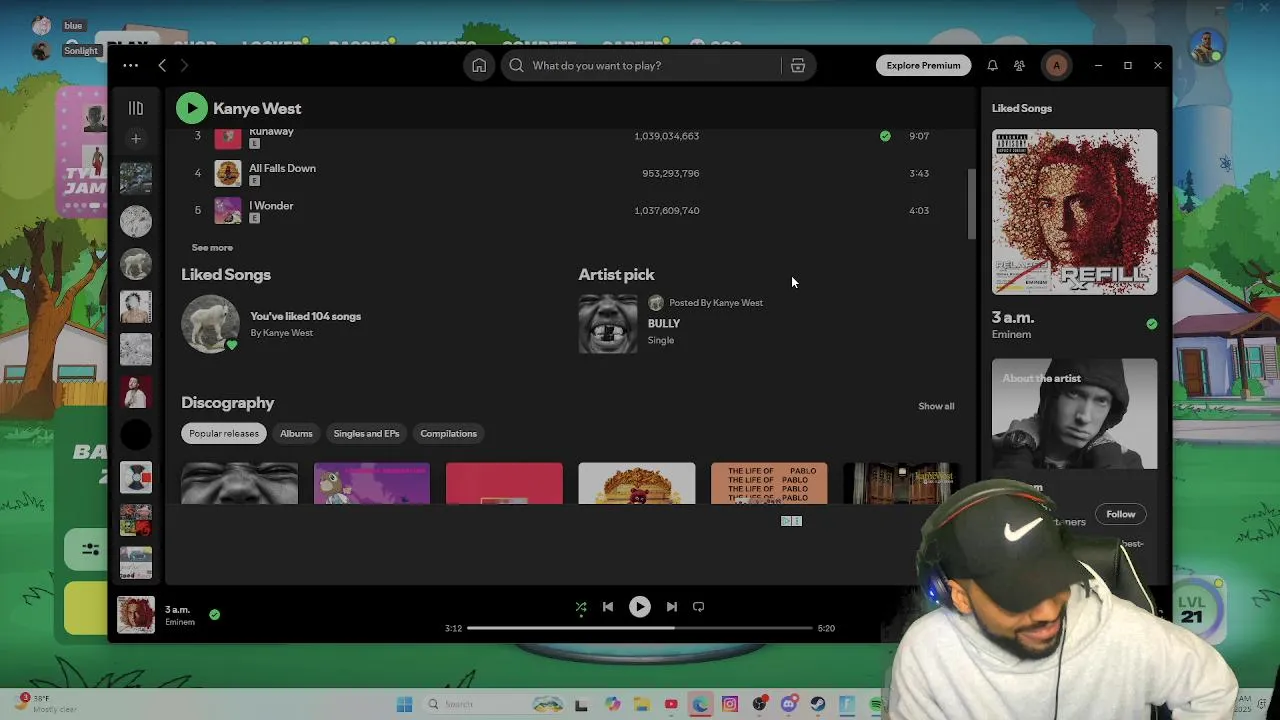Click the Liked Songs goat artwork
The width and height of the screenshot is (1280, 720).
(x=210, y=324)
